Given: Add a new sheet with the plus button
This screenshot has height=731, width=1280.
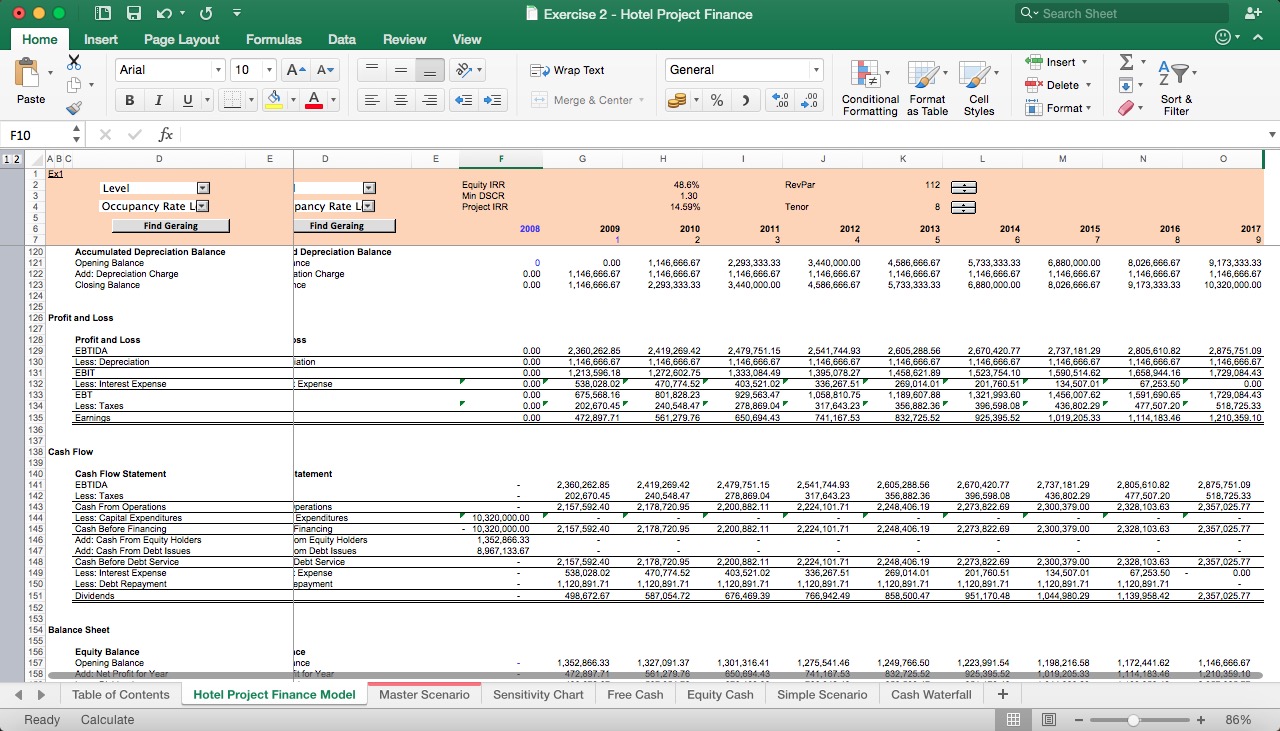Looking at the screenshot, I should [1001, 694].
